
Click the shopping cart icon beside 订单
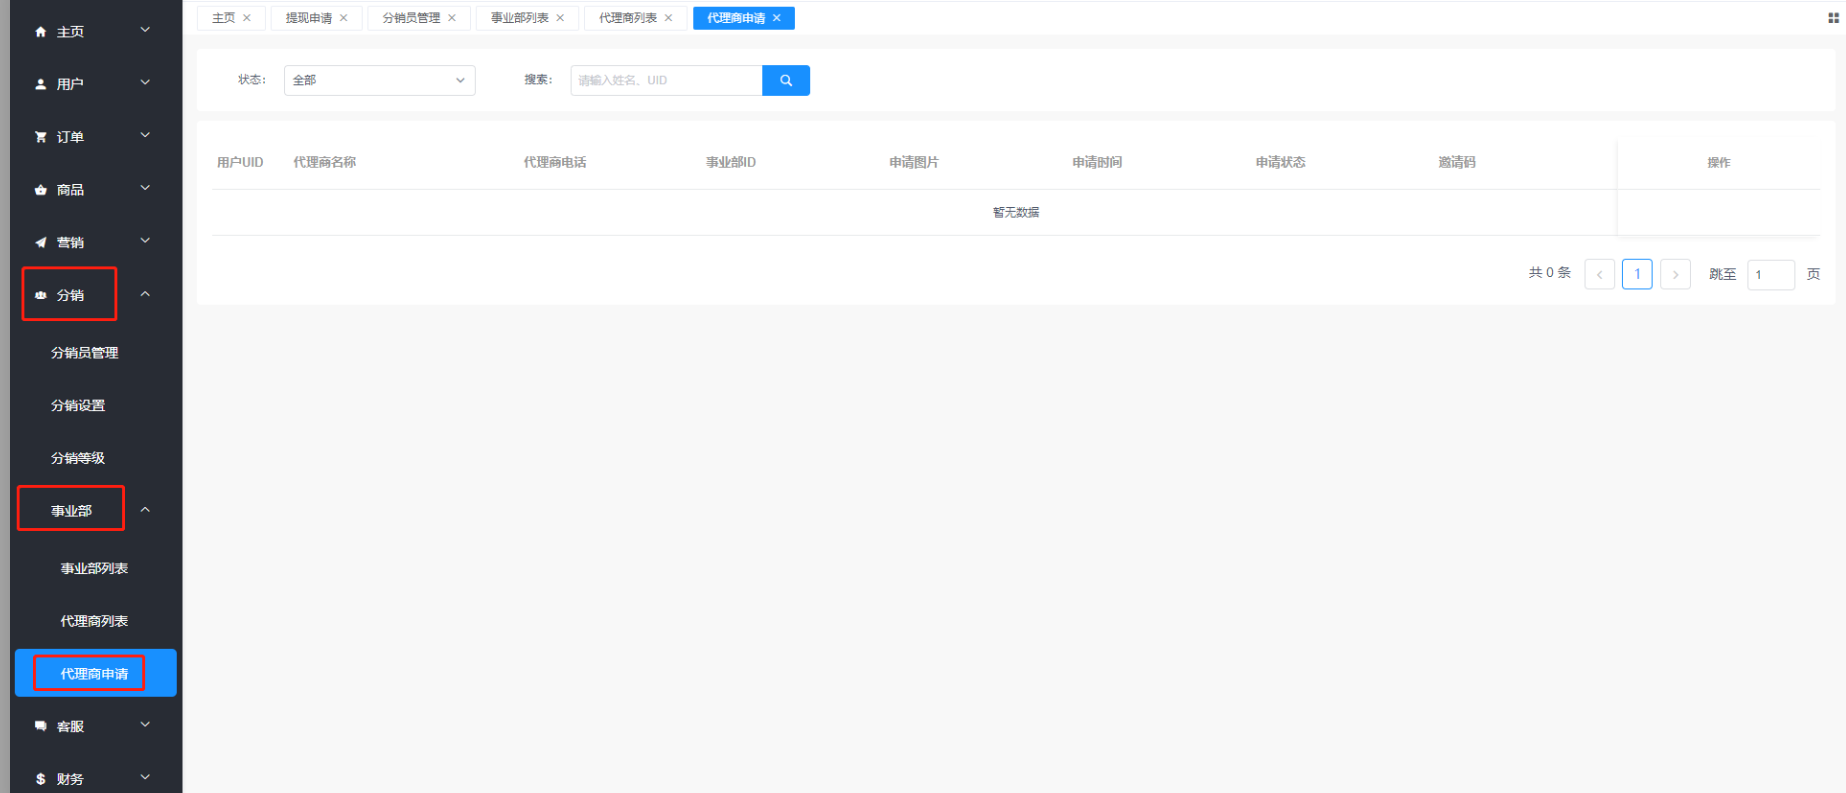coord(41,137)
